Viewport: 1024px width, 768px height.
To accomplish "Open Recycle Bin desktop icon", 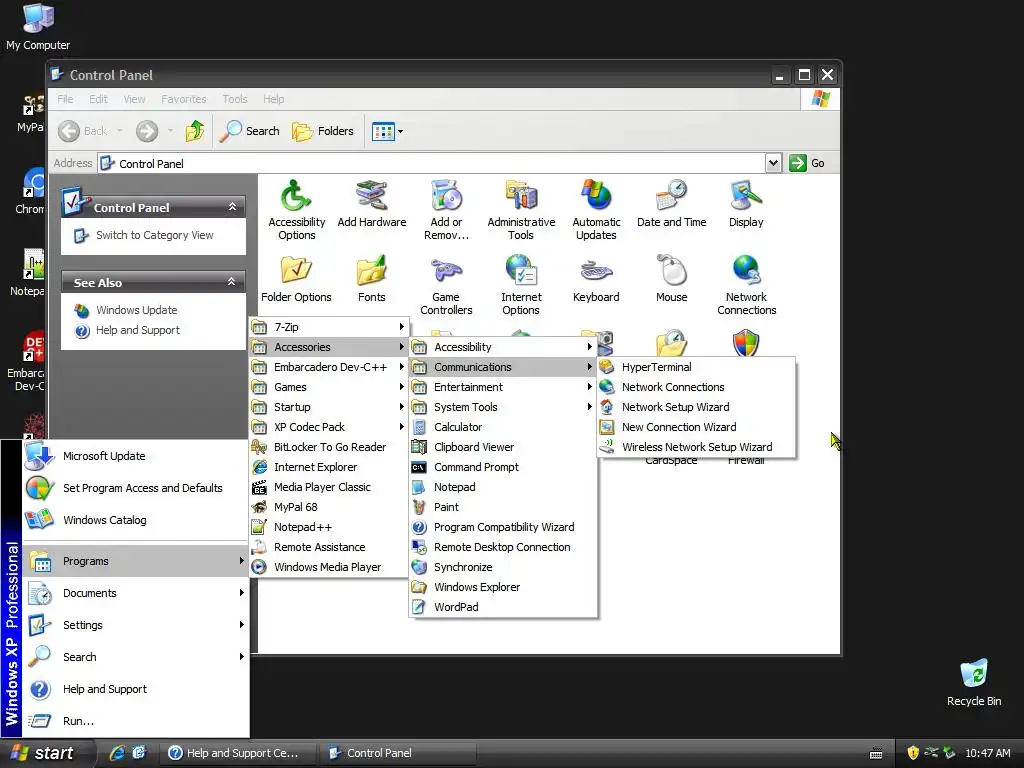I will (974, 683).
